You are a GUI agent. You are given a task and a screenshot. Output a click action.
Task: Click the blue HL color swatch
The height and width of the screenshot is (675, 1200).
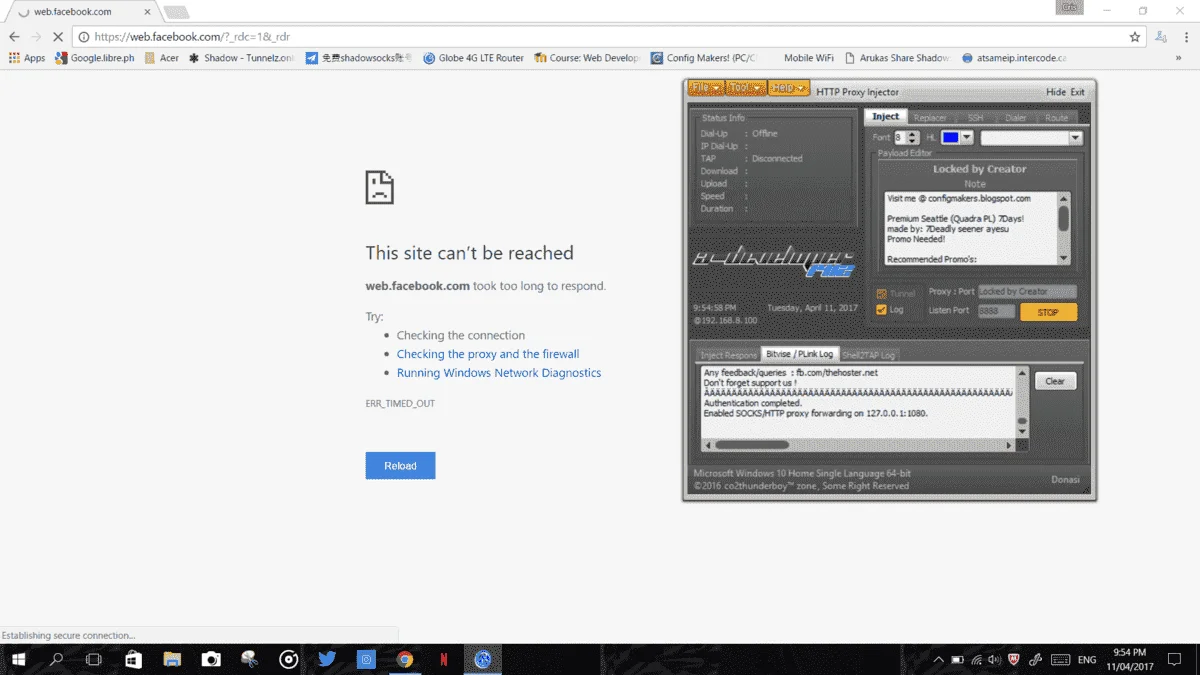[x=950, y=137]
